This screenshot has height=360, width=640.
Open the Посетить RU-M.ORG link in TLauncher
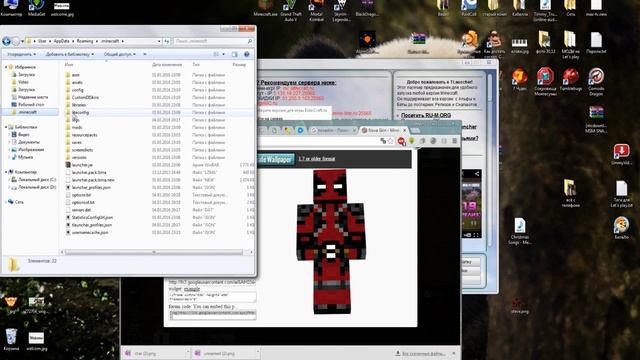(426, 116)
